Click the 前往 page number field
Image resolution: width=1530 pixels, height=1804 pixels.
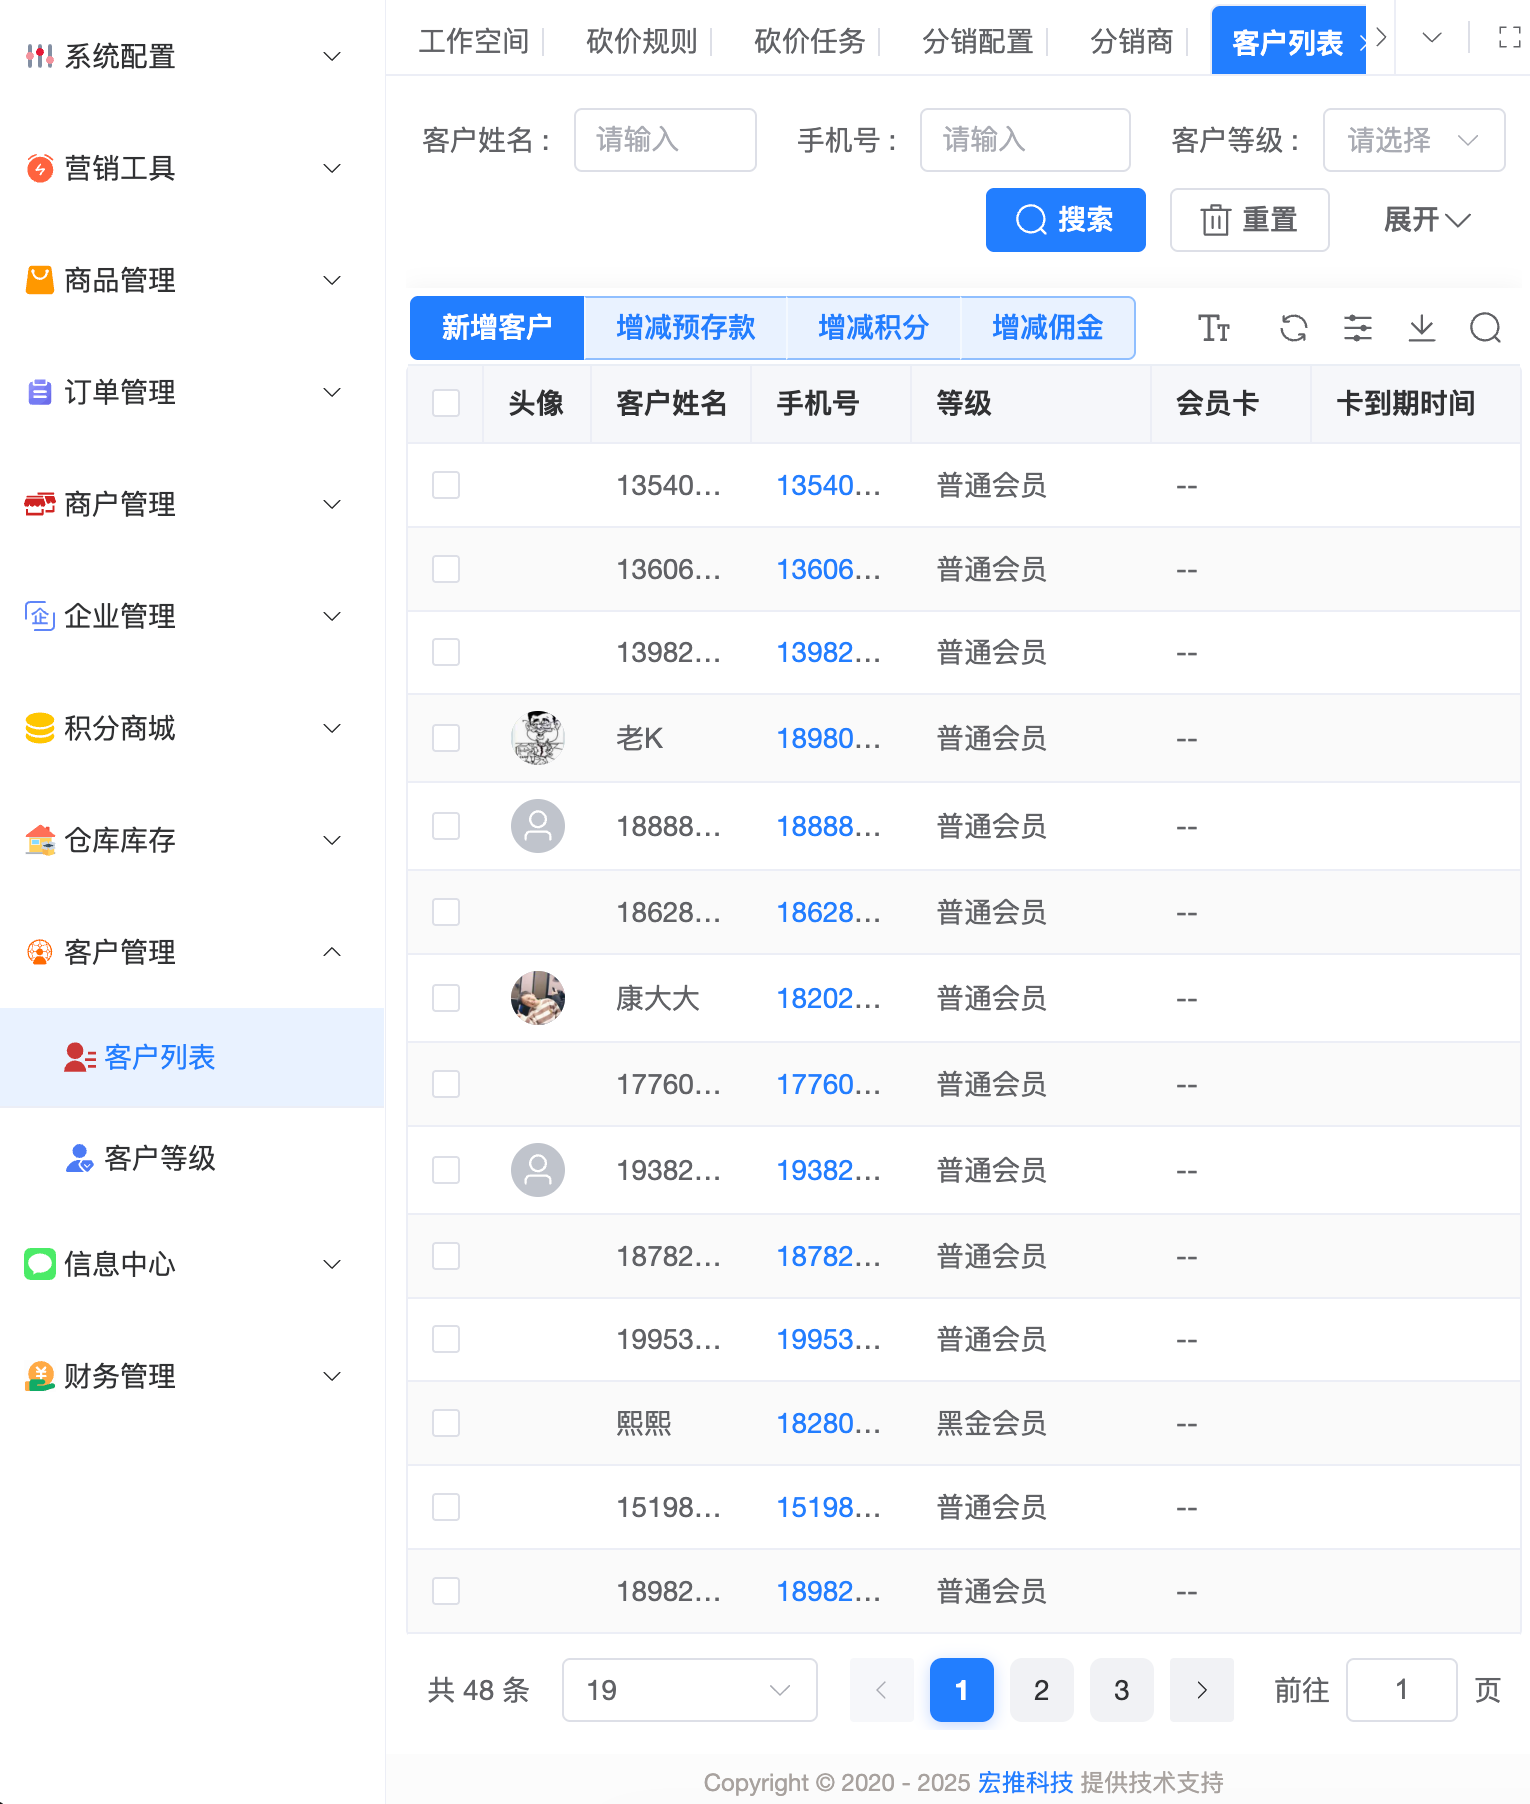click(x=1402, y=1690)
